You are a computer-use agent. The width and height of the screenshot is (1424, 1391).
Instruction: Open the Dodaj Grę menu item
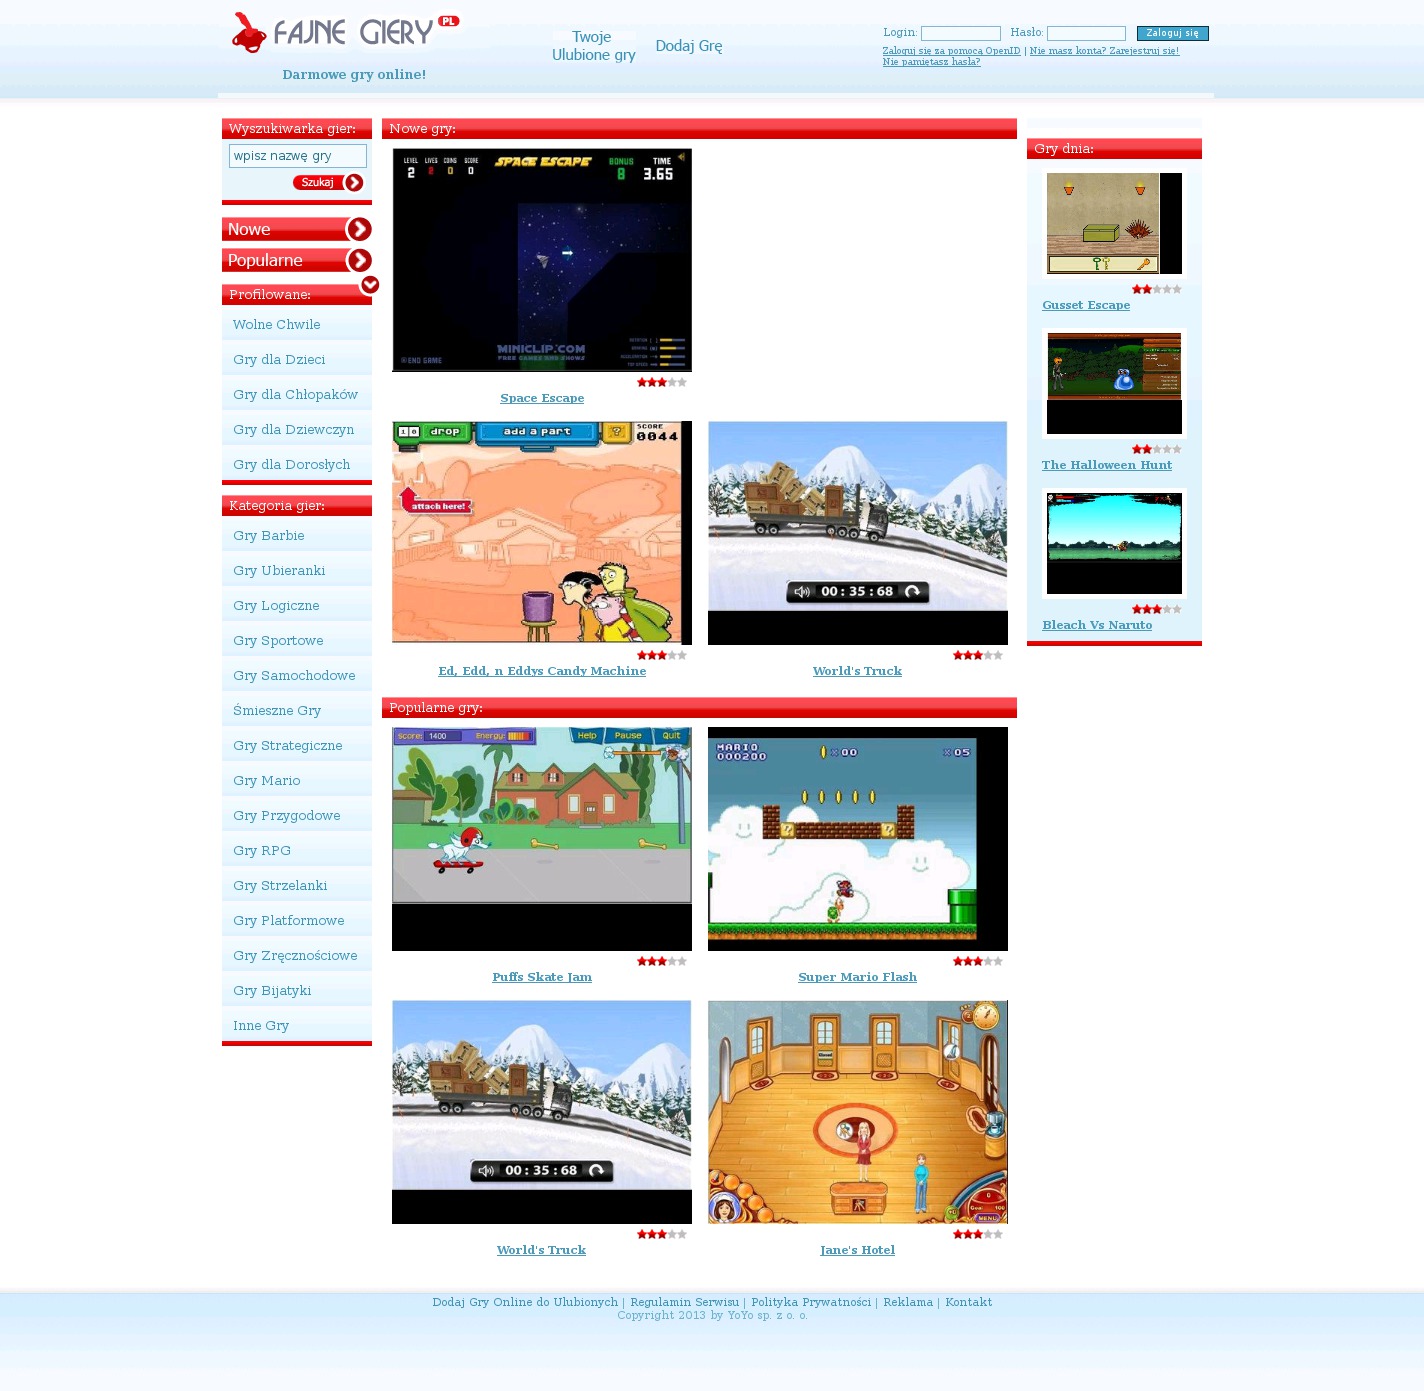point(688,46)
